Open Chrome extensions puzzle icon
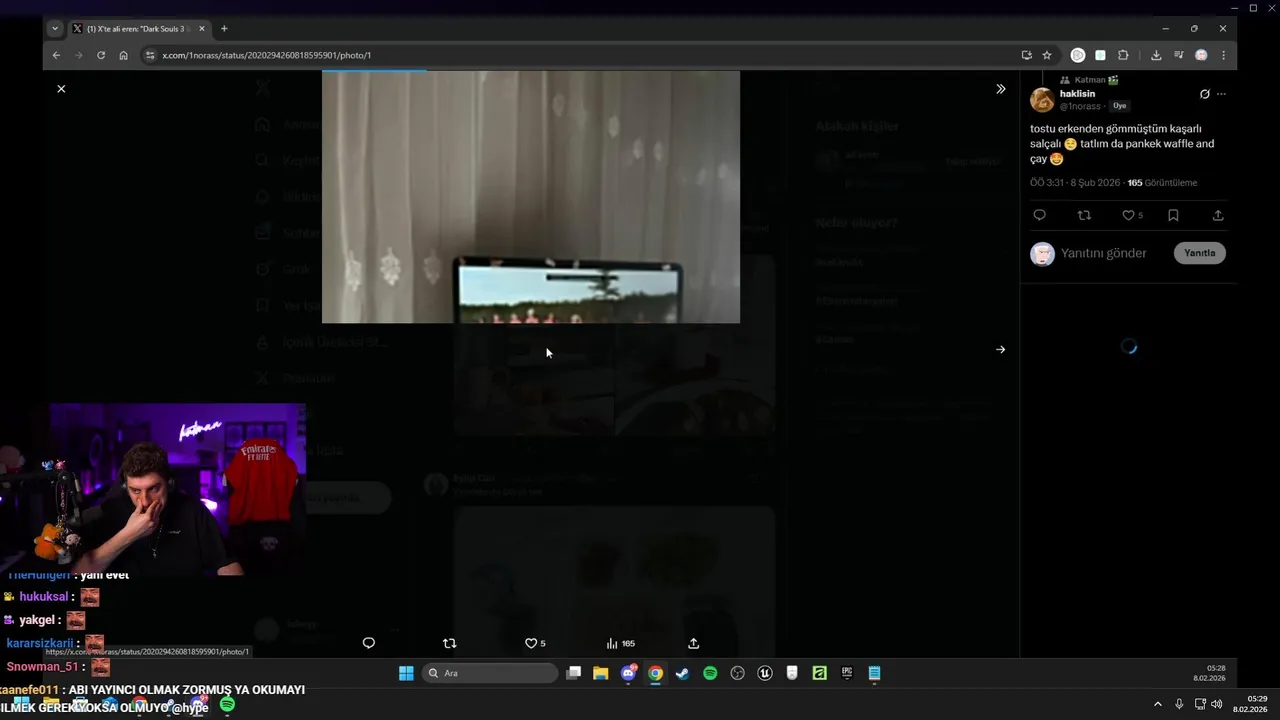This screenshot has width=1280, height=720. pos(1123,55)
